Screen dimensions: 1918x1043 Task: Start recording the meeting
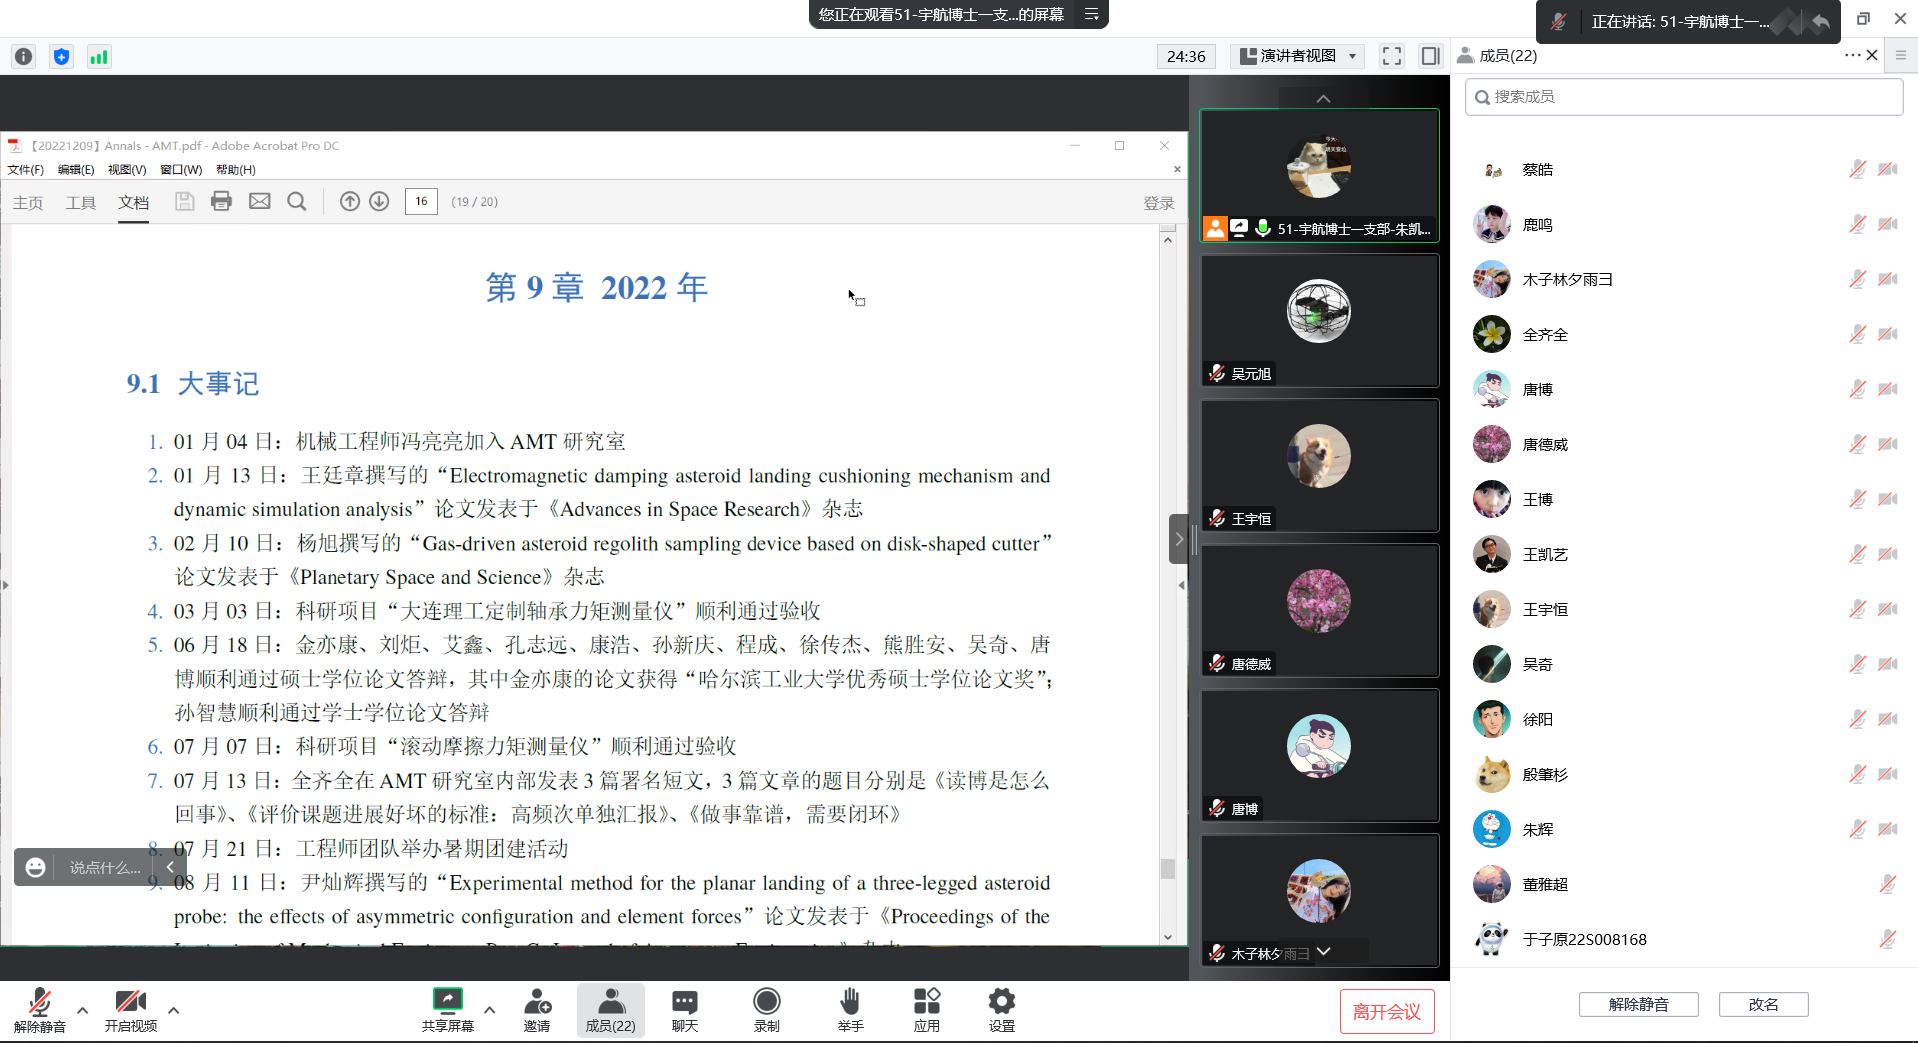767,1010
